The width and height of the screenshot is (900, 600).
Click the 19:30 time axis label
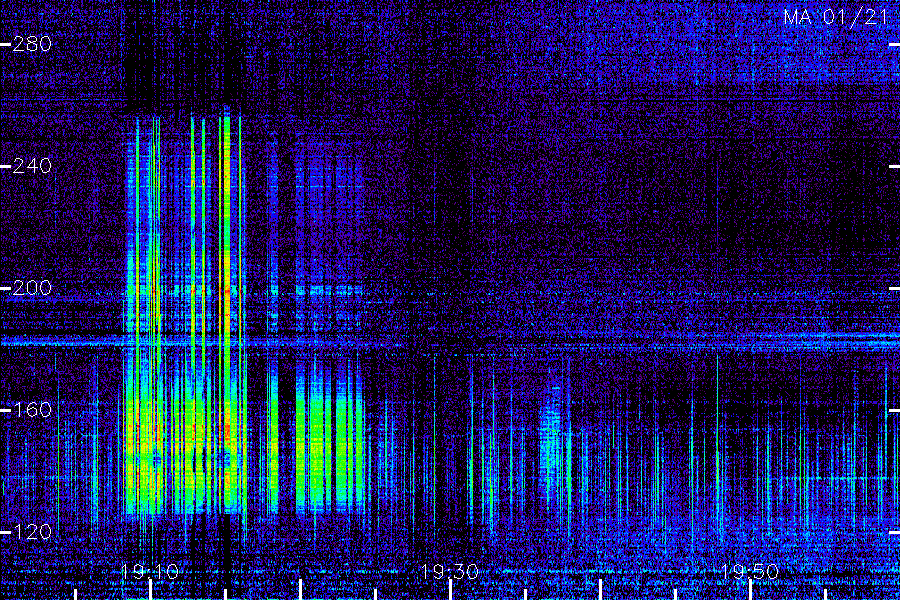pos(450,571)
